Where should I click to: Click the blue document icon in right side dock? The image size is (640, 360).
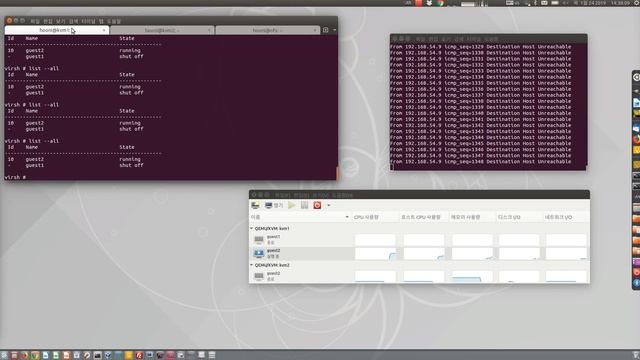tap(636, 103)
